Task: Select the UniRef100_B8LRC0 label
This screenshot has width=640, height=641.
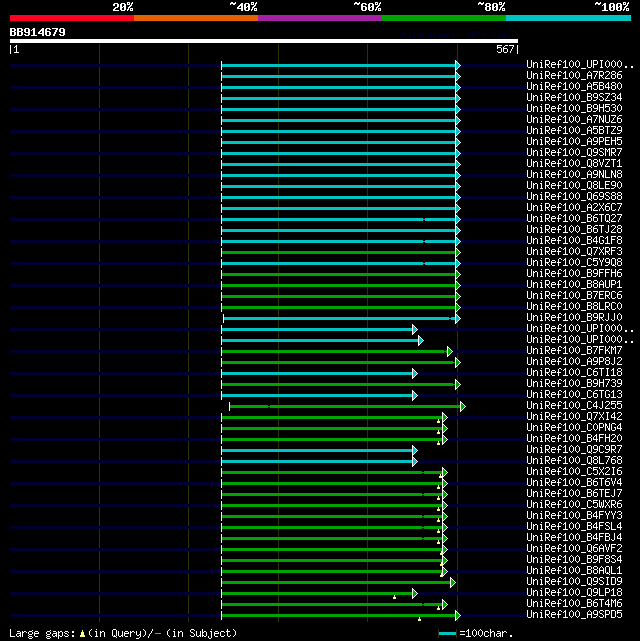Action: tap(574, 307)
